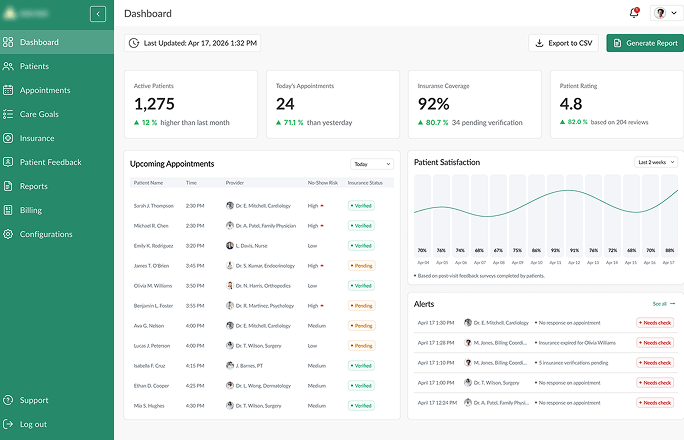Click patient name Michael R. Chen
The width and height of the screenshot is (684, 440).
[151, 226]
